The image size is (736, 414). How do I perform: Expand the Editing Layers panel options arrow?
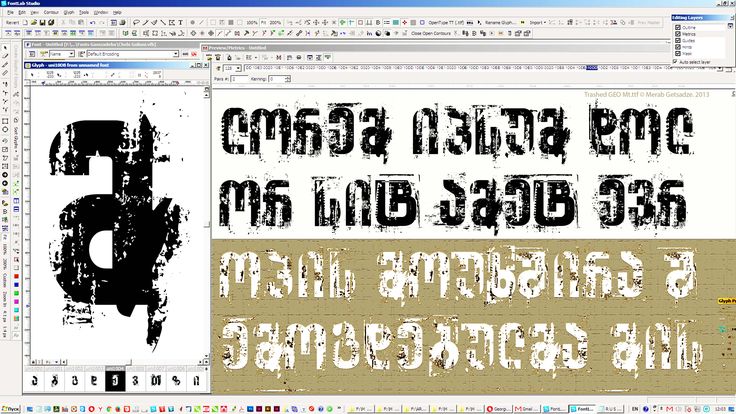click(x=730, y=26)
